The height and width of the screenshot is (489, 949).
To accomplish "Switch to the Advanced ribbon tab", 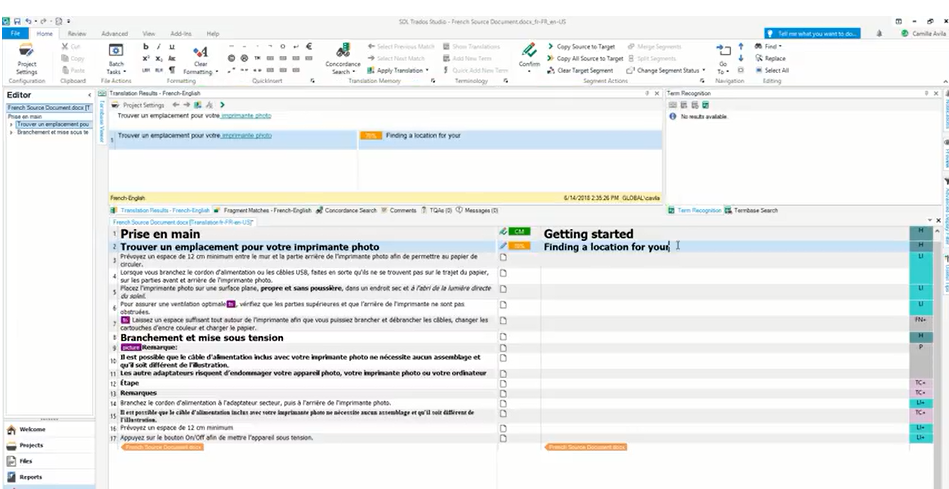I will pyautogui.click(x=114, y=34).
